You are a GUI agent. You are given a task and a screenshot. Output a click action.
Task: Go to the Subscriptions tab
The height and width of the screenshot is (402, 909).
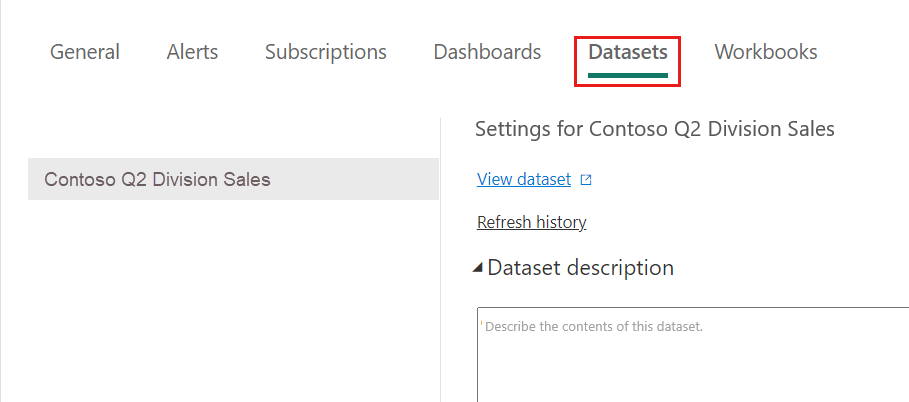click(325, 52)
